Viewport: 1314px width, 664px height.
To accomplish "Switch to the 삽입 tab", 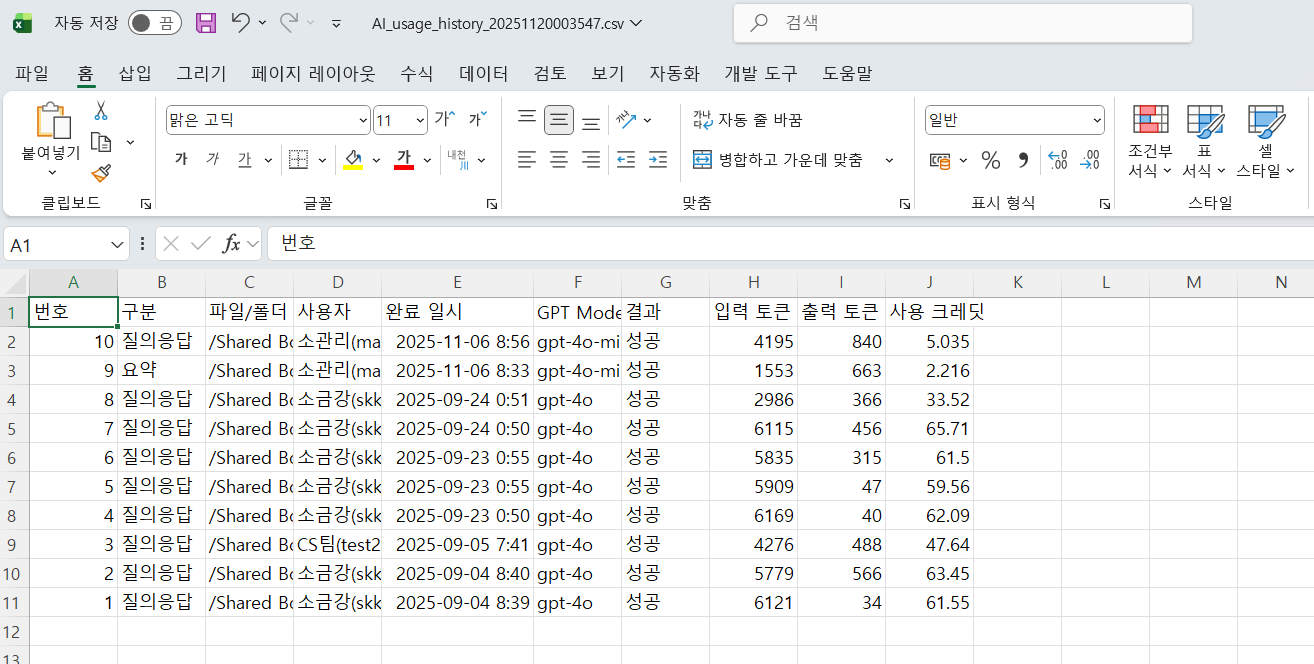I will (x=135, y=73).
